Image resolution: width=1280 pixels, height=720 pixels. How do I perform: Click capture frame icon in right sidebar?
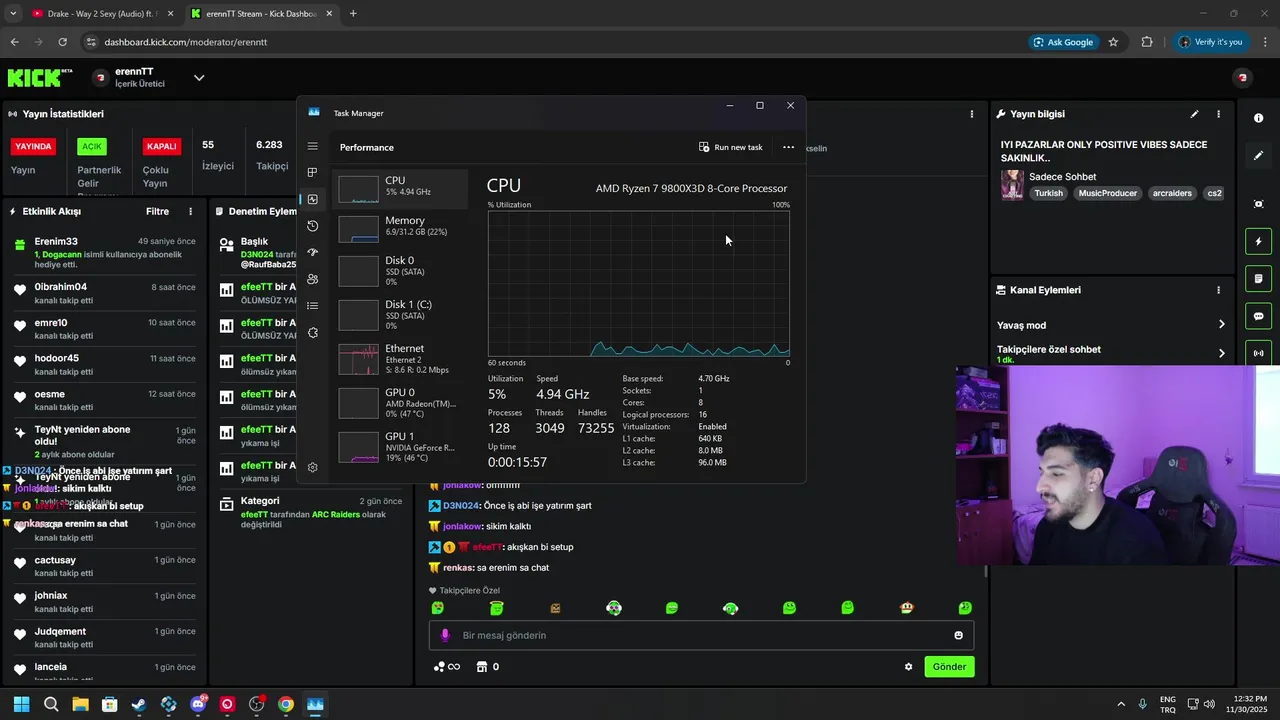(x=1258, y=204)
